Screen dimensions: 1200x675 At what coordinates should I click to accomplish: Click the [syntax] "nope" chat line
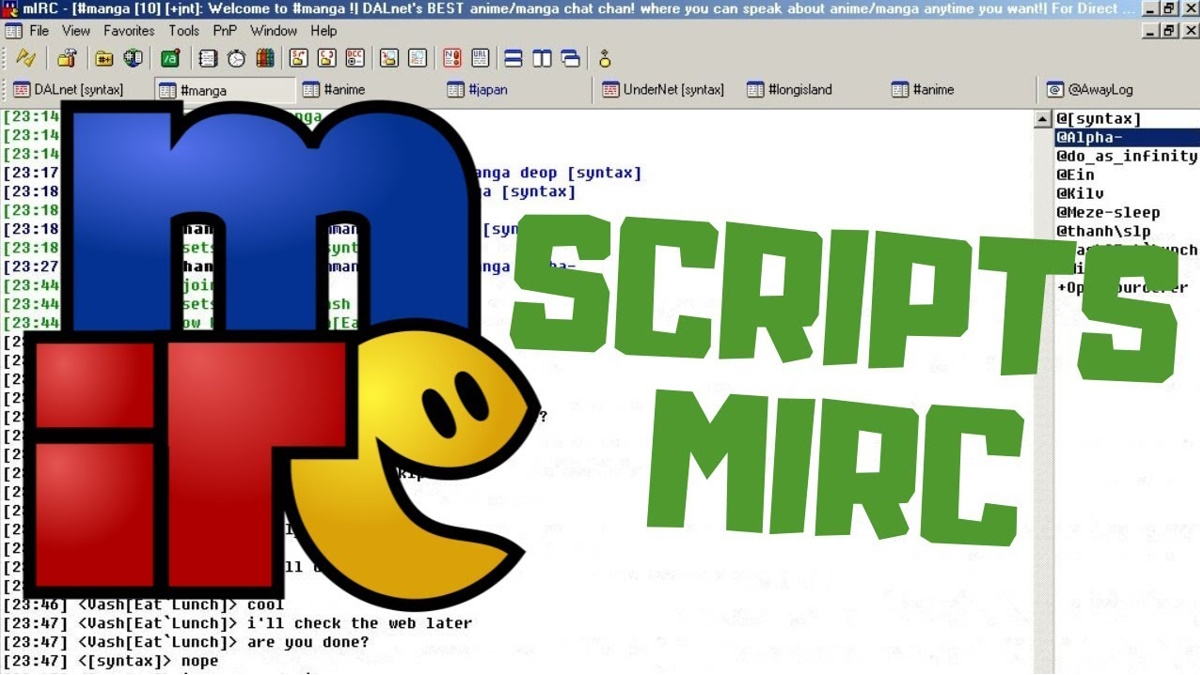coord(110,661)
